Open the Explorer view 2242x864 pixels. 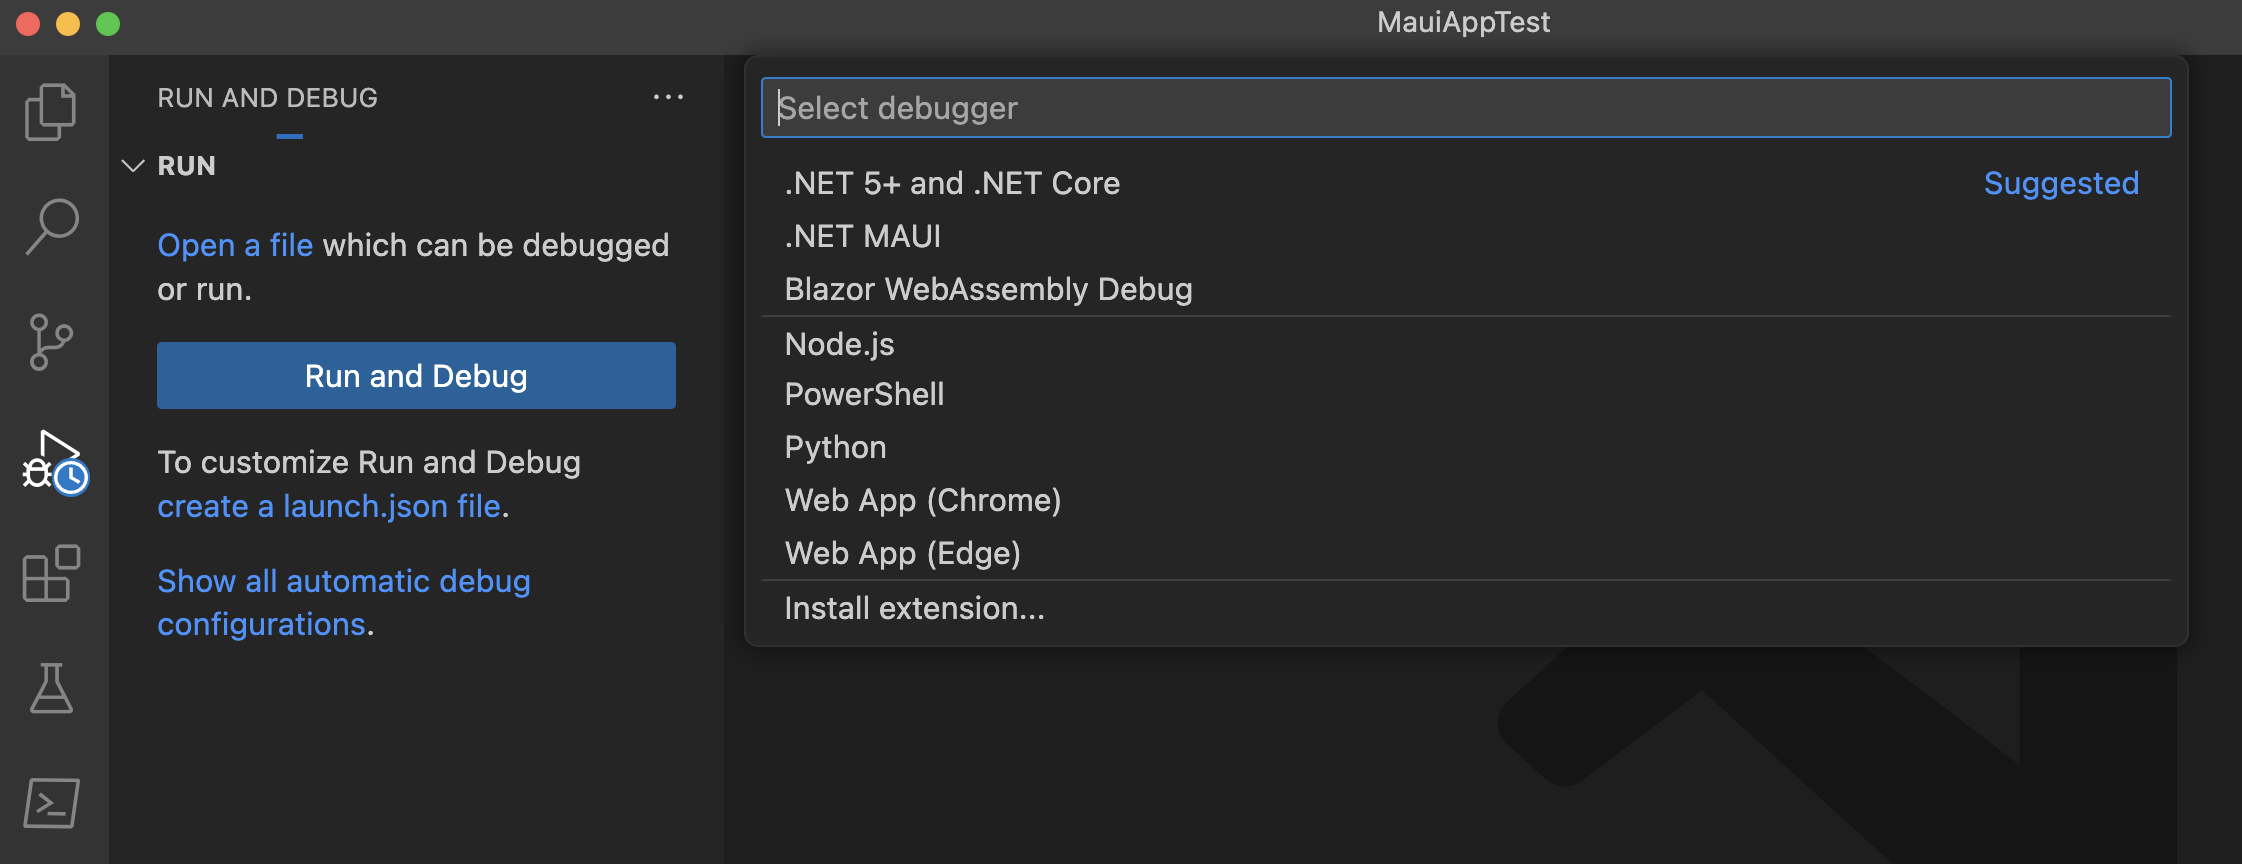click(x=52, y=112)
